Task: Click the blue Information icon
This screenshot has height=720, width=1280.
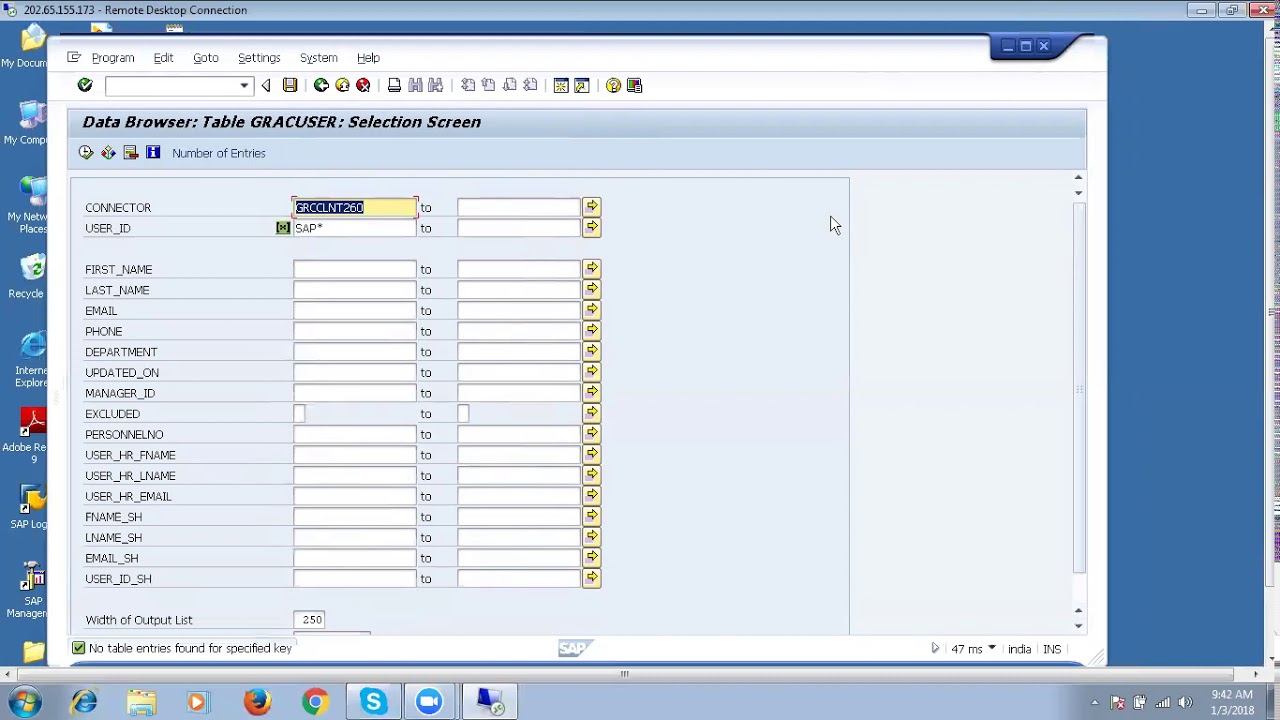Action: pyautogui.click(x=153, y=153)
